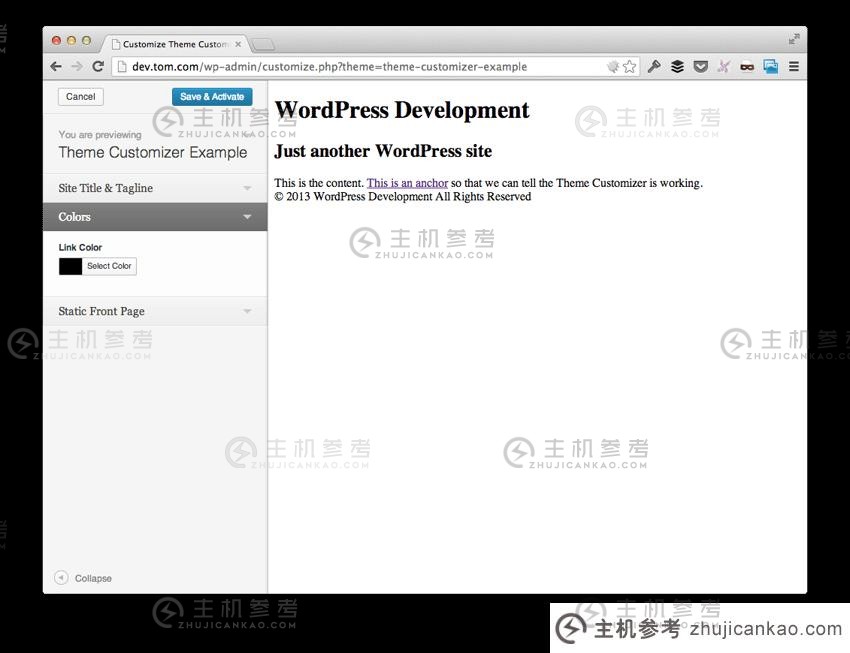
Task: Click the Select Color button
Action: tap(109, 266)
